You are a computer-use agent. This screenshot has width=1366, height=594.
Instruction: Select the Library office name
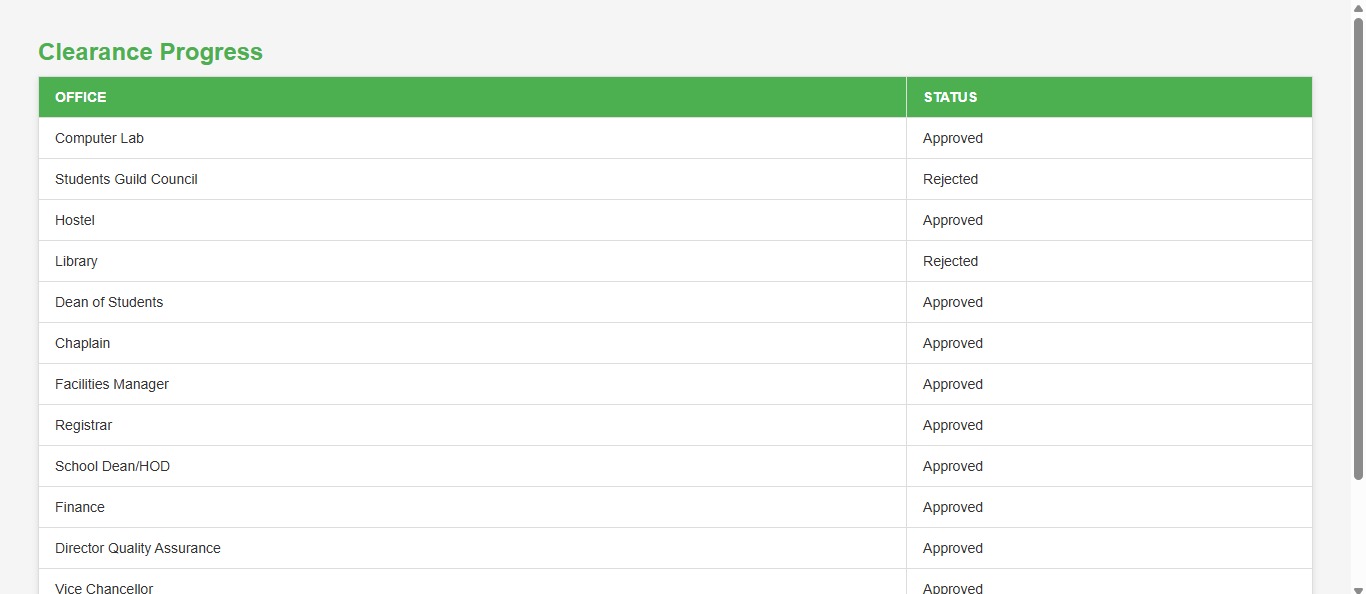click(x=76, y=261)
